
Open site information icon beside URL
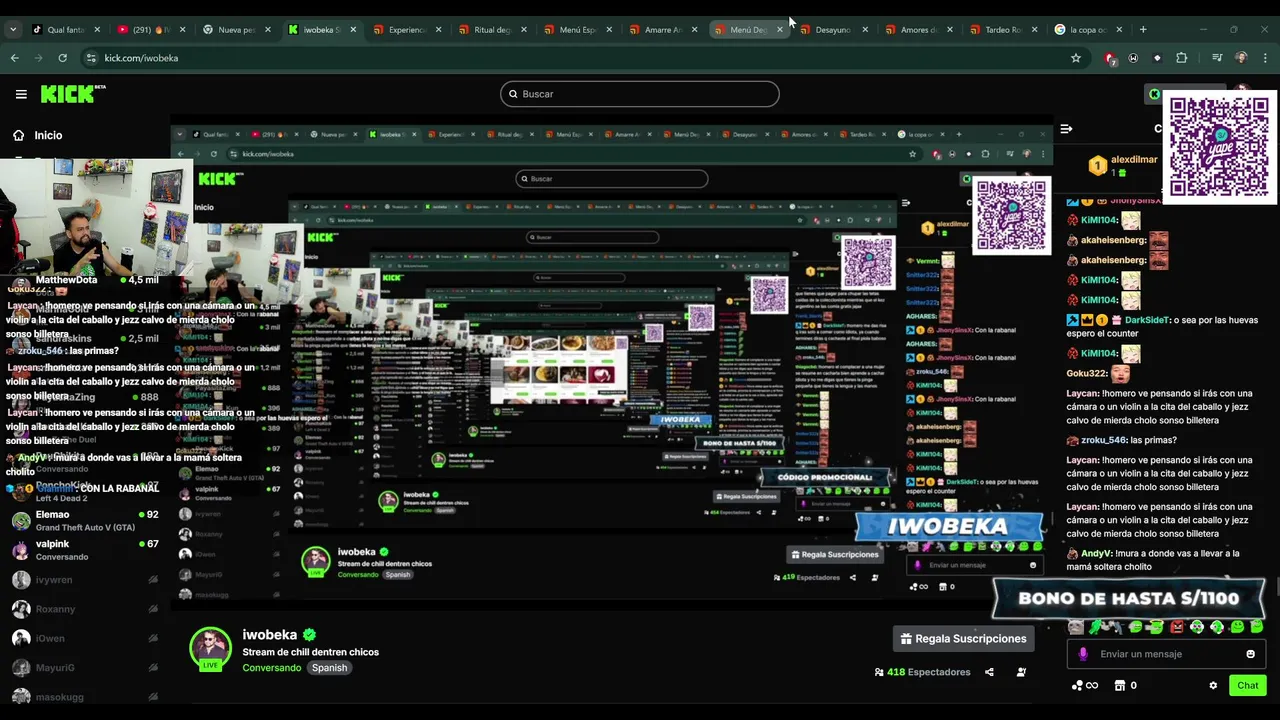(91, 58)
